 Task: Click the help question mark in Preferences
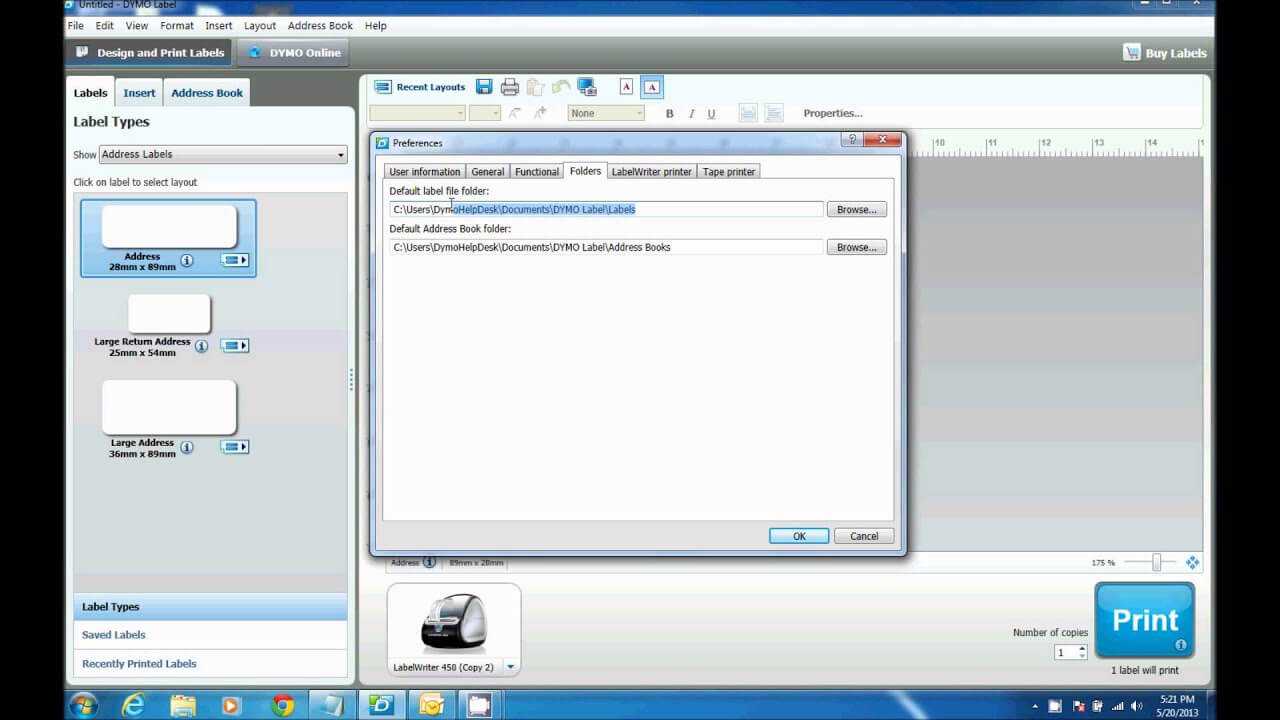(851, 140)
